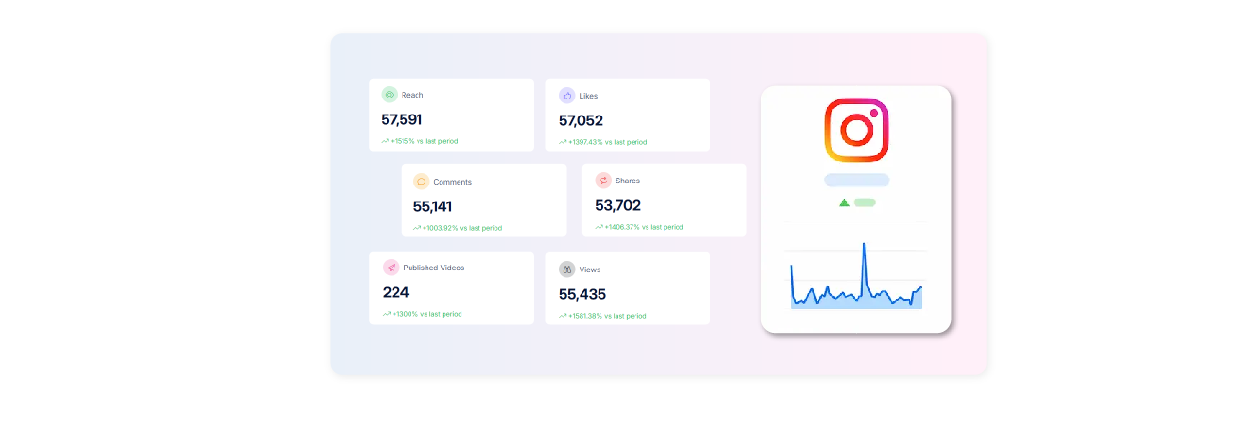The height and width of the screenshot is (425, 1255).
Task: Click the gray Views binoculars icon
Action: (x=567, y=269)
